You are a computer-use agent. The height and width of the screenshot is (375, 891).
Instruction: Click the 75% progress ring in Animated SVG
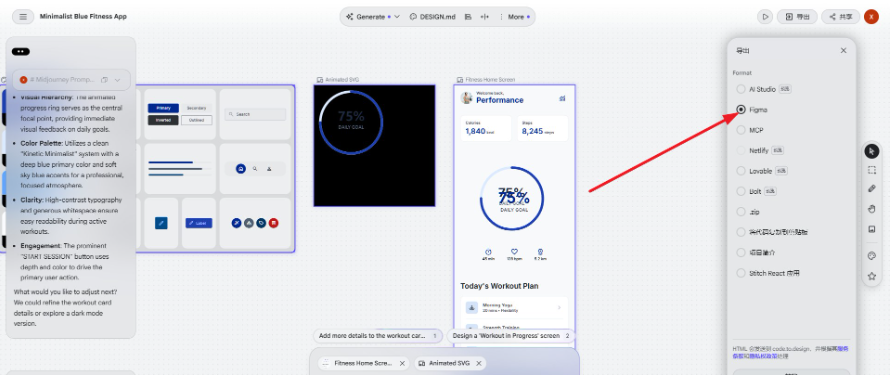[x=351, y=122]
